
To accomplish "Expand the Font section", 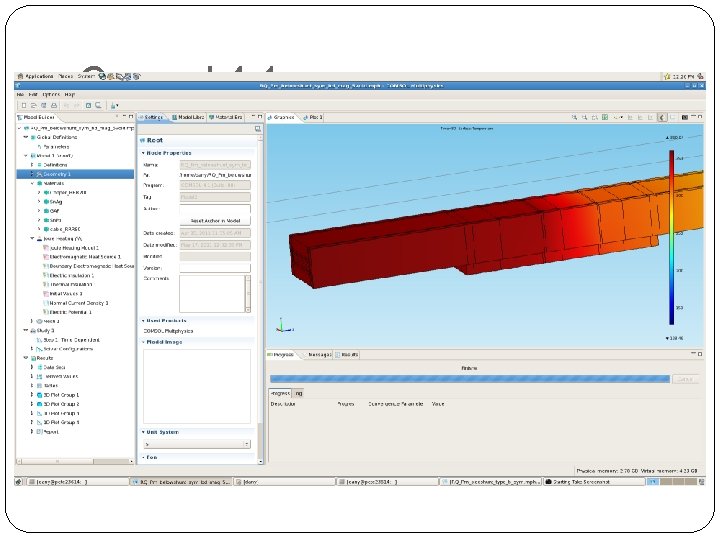I will pyautogui.click(x=143, y=457).
